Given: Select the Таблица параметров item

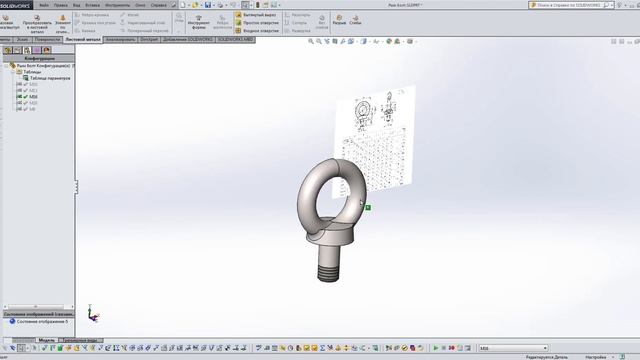Looking at the screenshot, I should coord(47,78).
